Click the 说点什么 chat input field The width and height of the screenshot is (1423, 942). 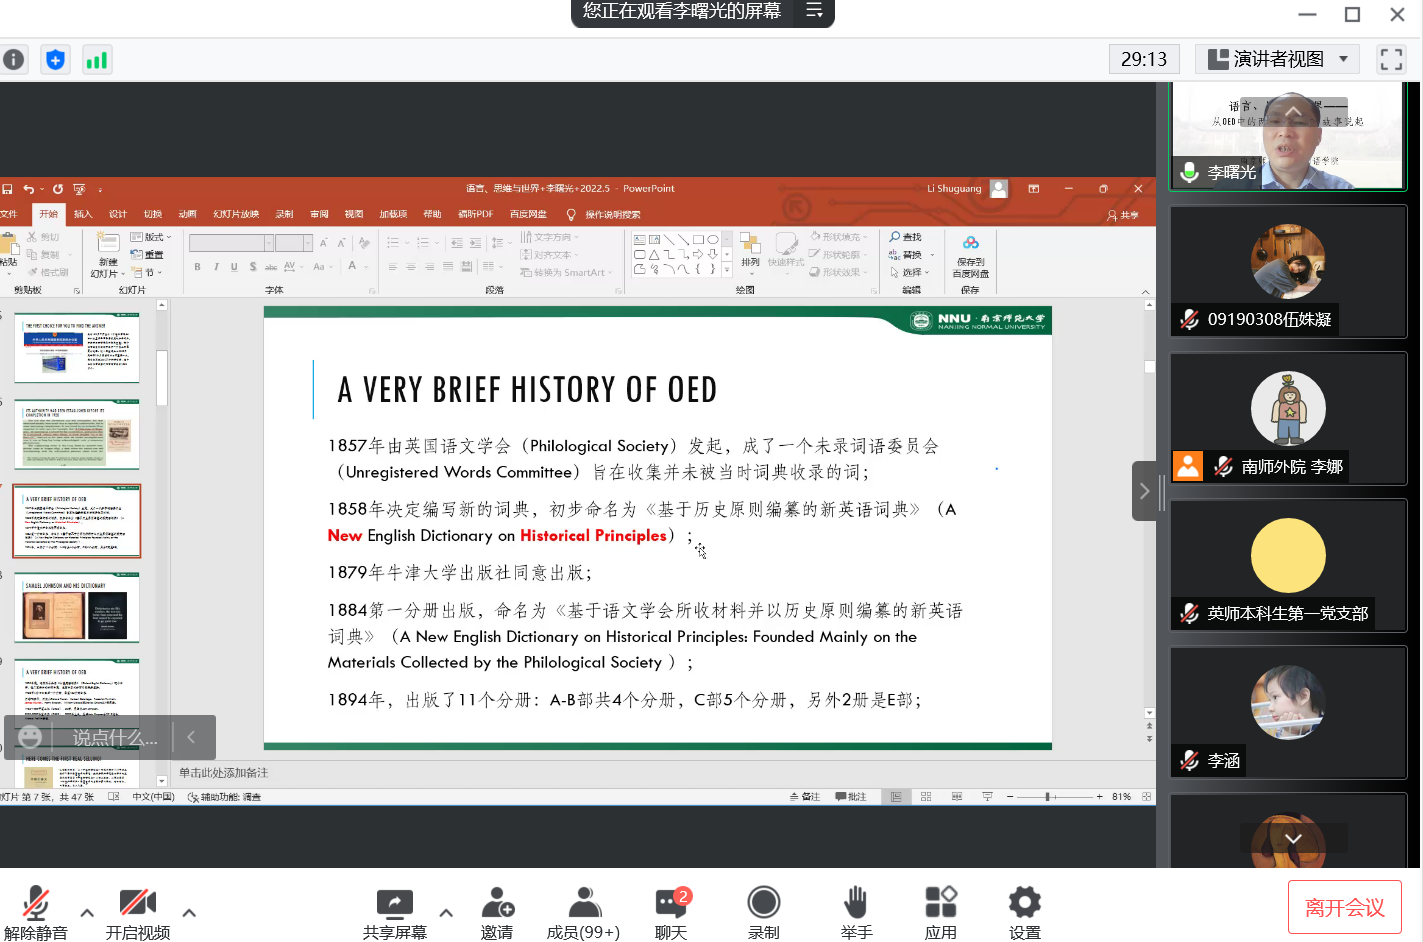114,738
